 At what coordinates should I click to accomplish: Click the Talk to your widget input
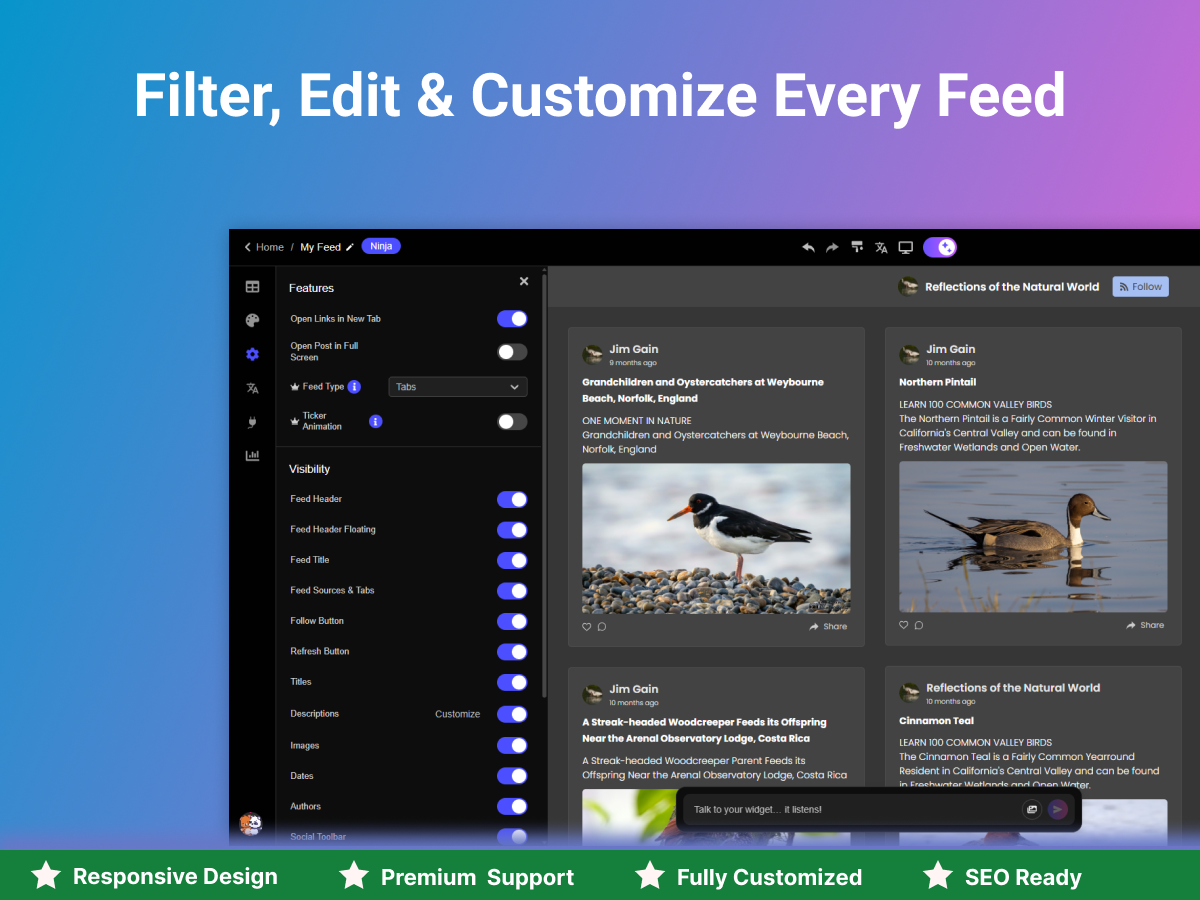pos(850,810)
